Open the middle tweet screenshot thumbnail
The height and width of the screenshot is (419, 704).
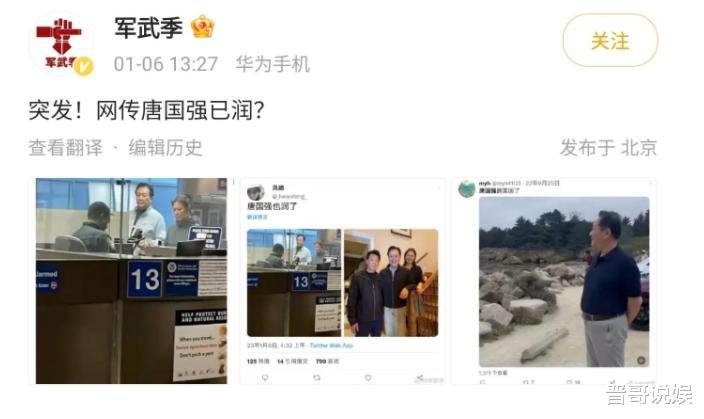click(342, 281)
